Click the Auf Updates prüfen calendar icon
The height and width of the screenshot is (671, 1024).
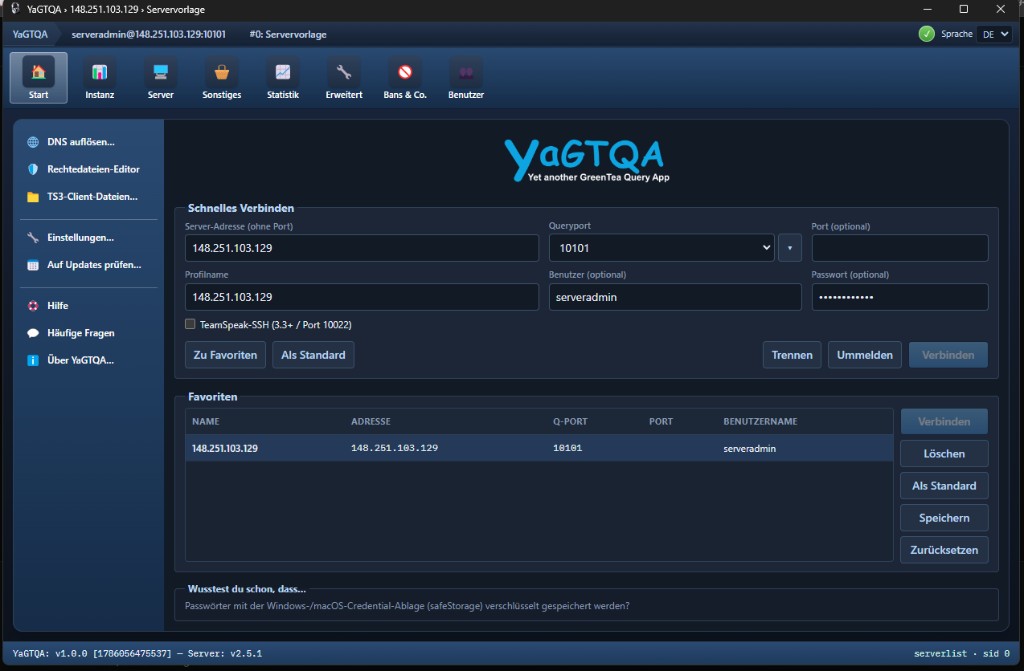pos(33,265)
